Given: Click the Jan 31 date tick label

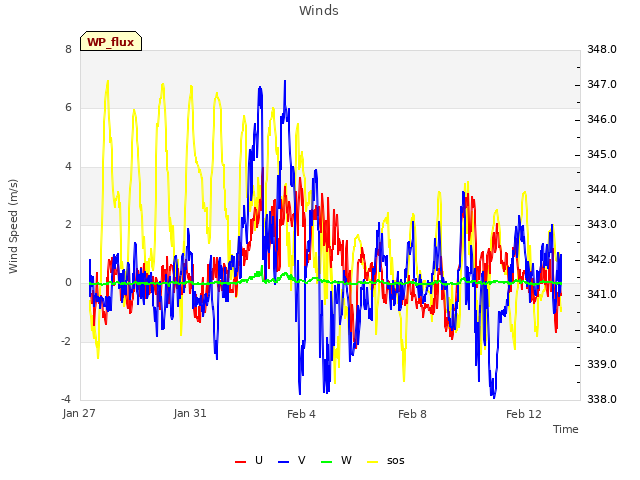Looking at the screenshot, I should click(190, 413).
